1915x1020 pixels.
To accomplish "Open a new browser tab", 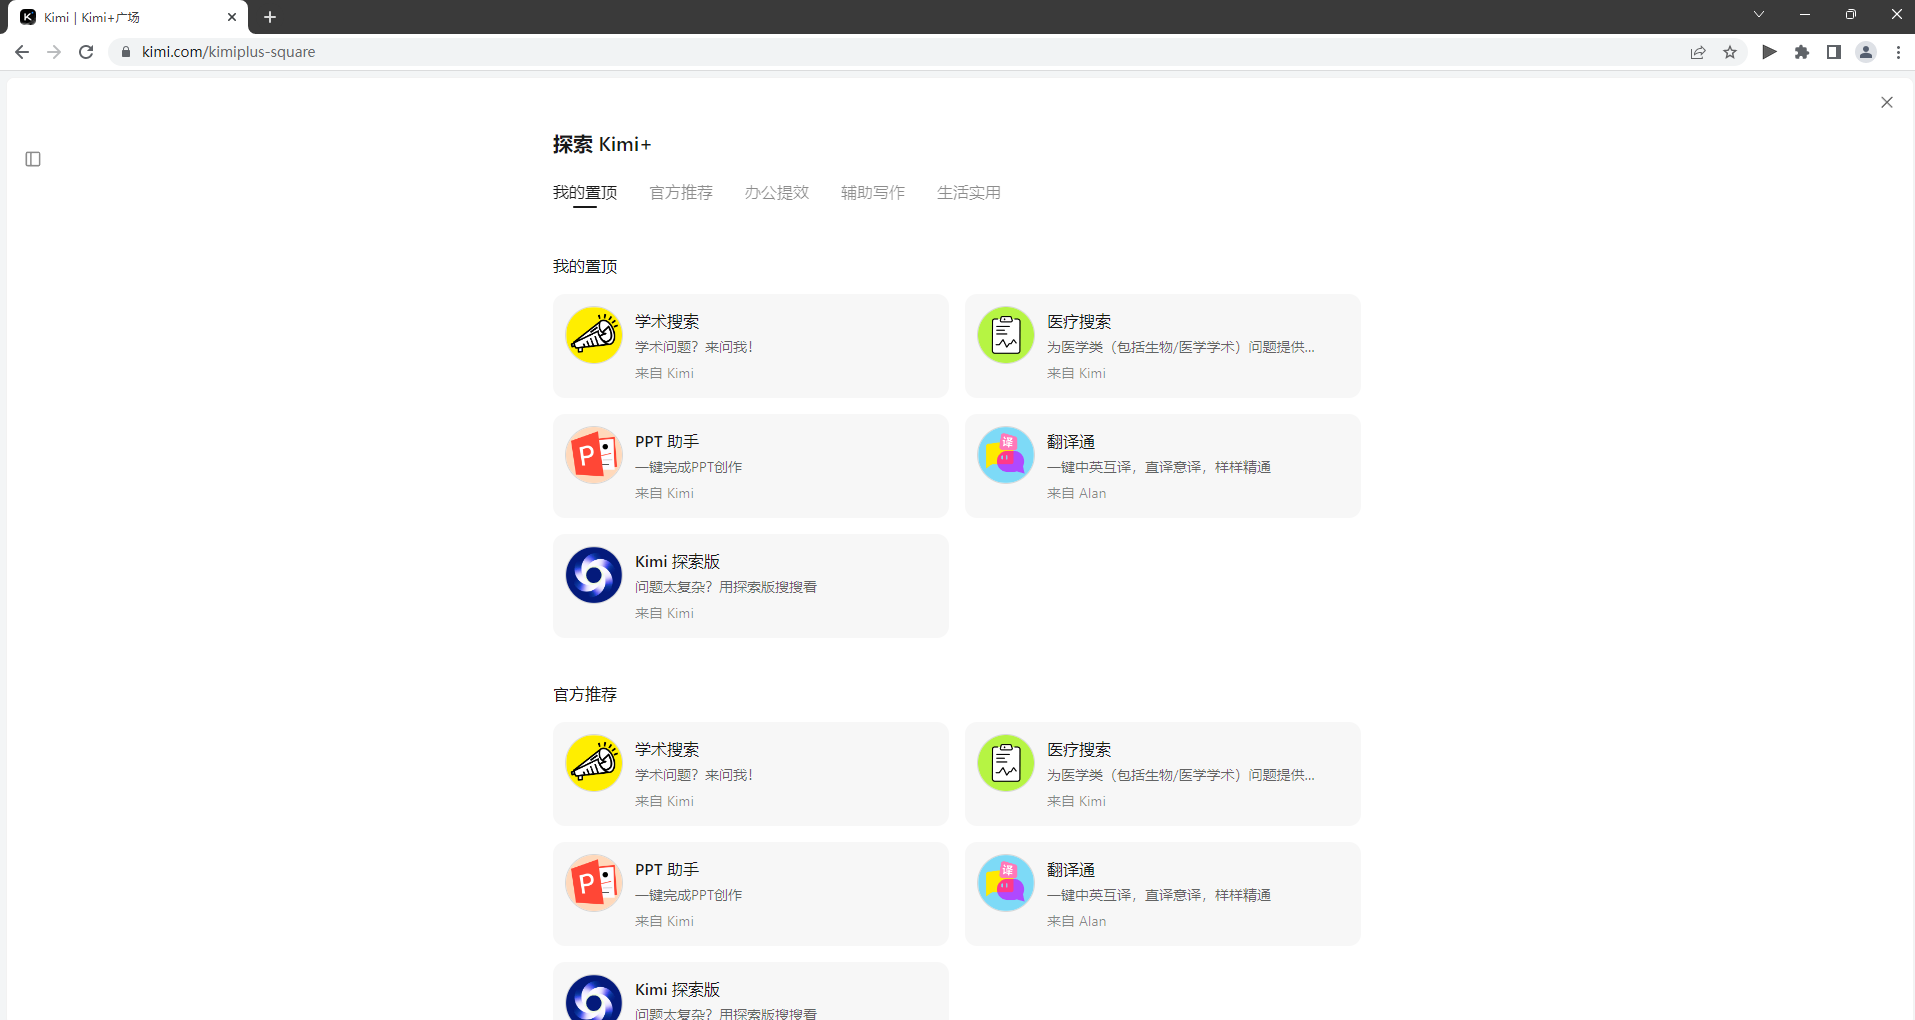I will coord(270,17).
